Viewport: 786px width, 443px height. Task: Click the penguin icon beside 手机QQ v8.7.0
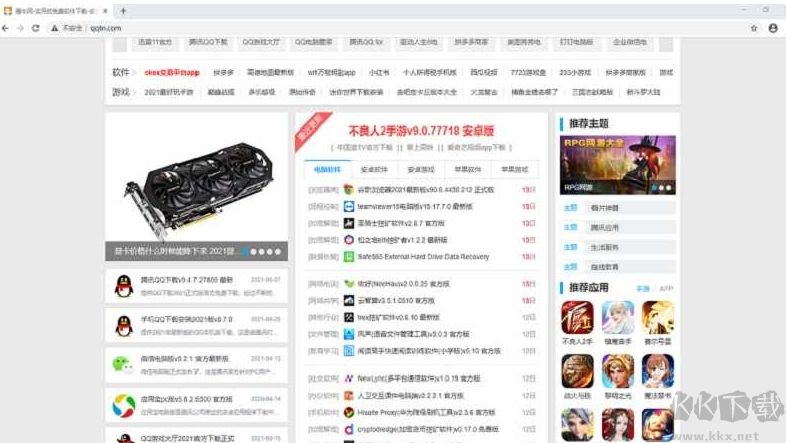pyautogui.click(x=123, y=325)
